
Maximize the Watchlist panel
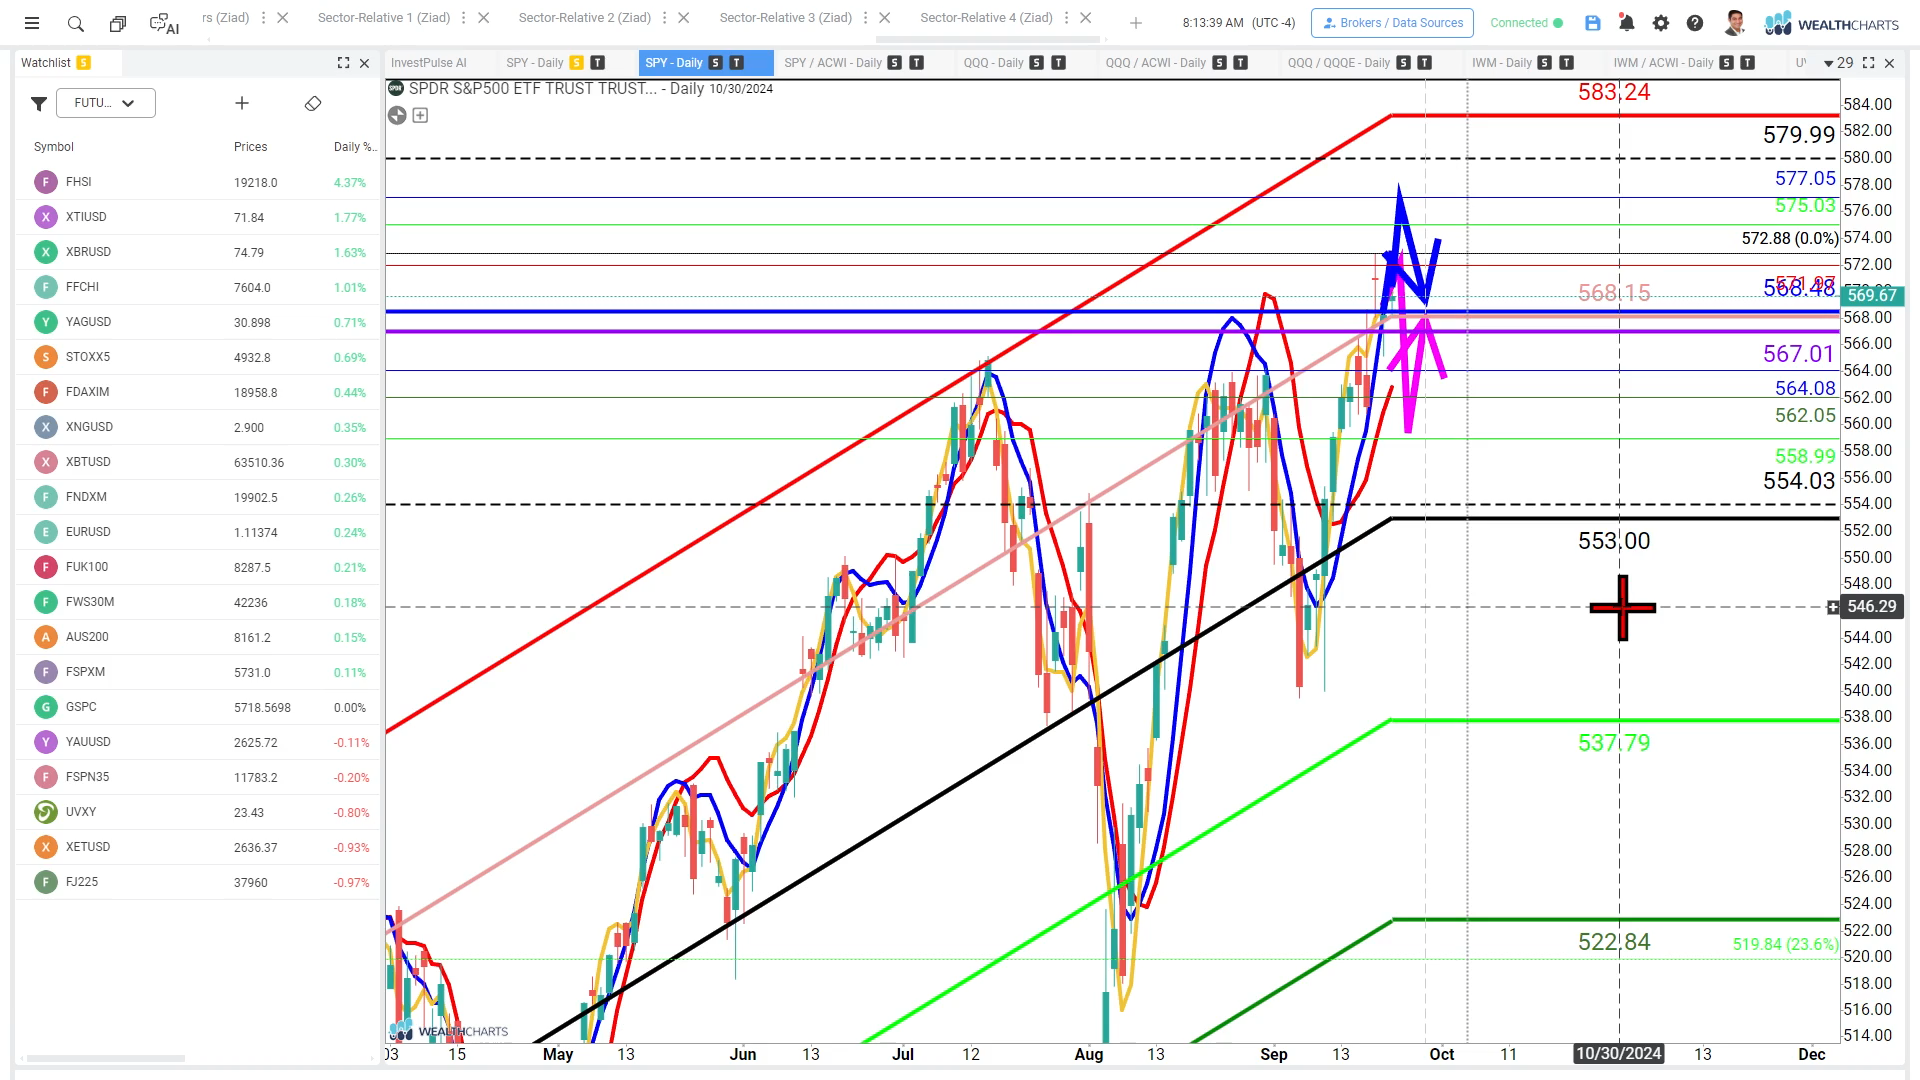[x=344, y=63]
